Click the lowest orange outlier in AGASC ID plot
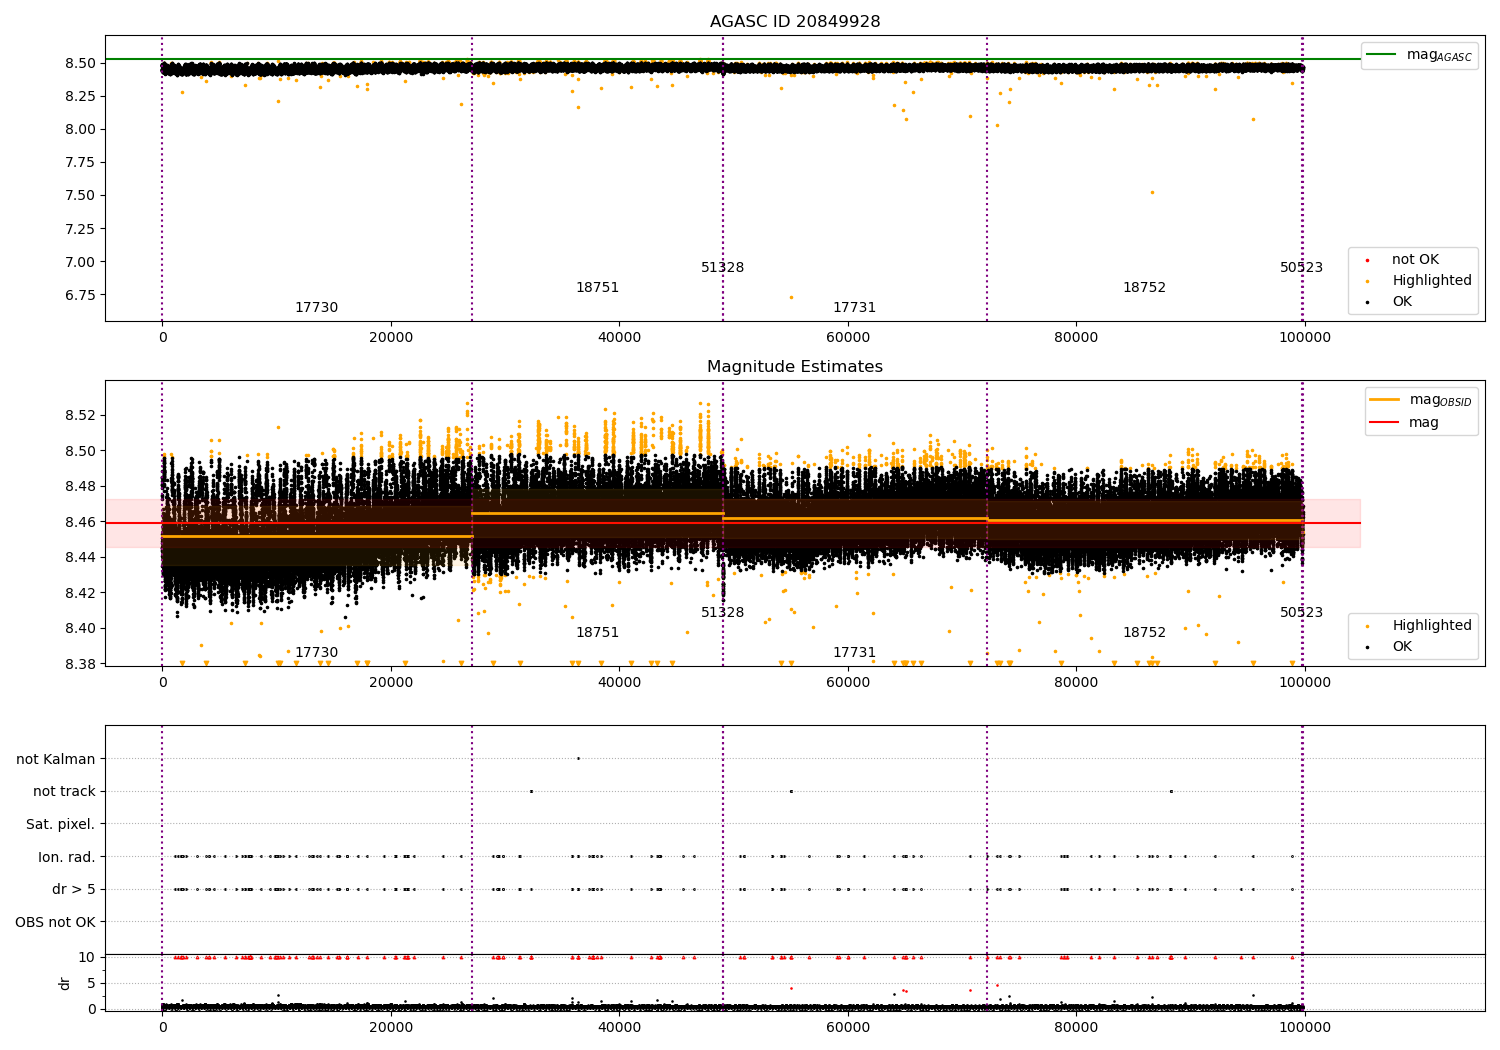Image resolution: width=1500 pixels, height=1050 pixels. pos(791,297)
